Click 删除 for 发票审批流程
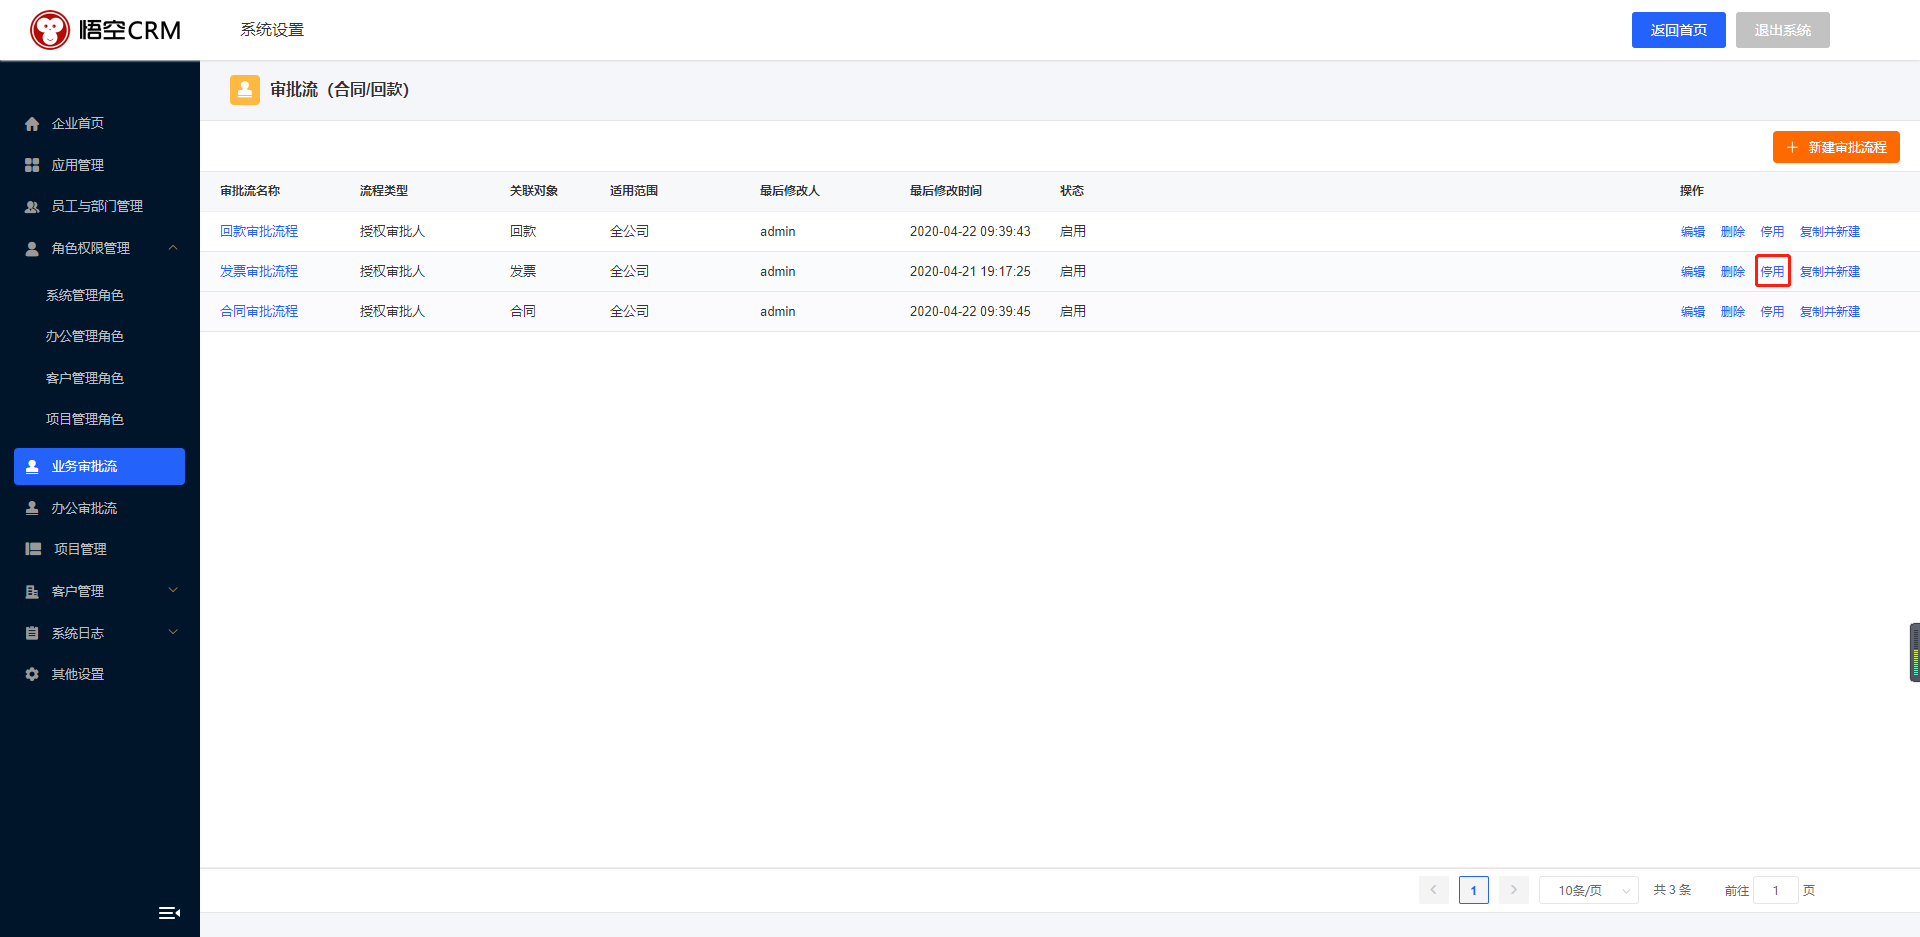Screen dimensions: 1920x937 [x=1733, y=271]
